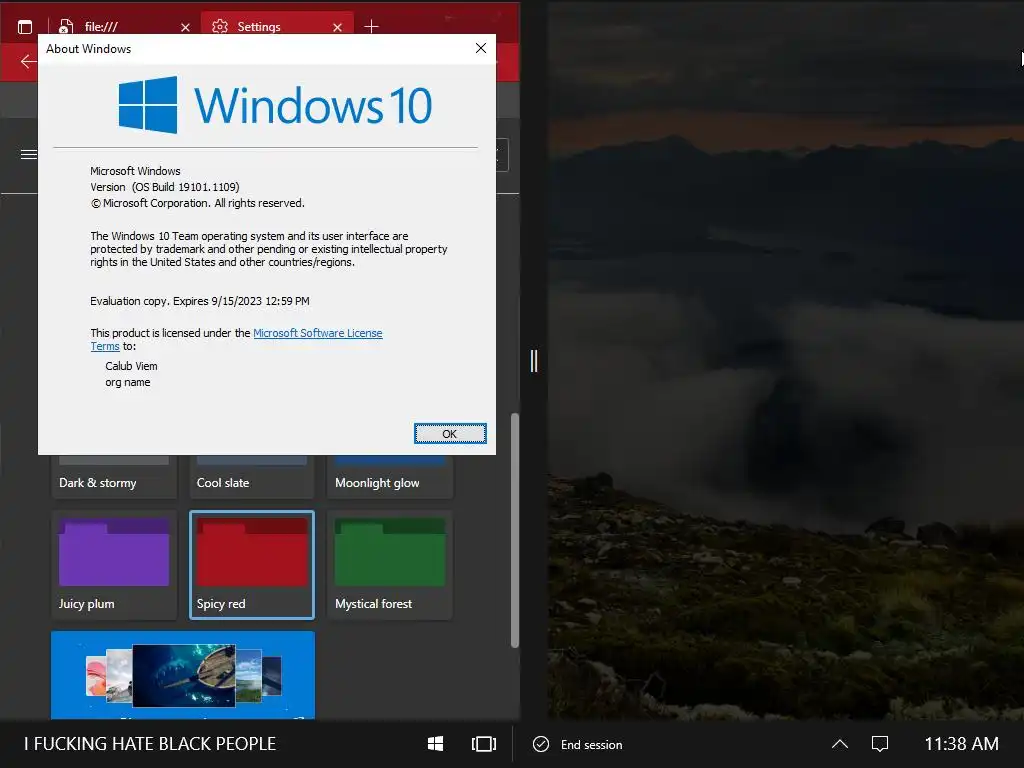The image size is (1024, 768).
Task: Close the Settings tab
Action: pos(337,27)
